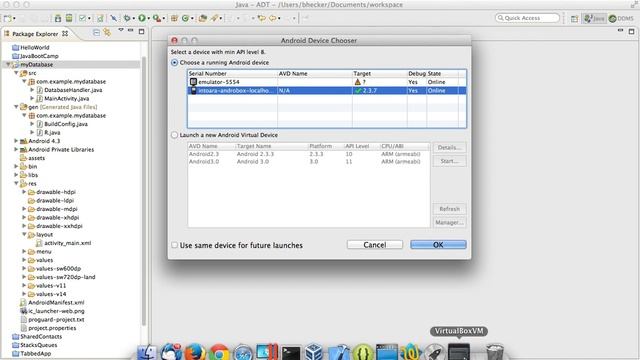Select AndroidManifest.xml in Package Explorer

[x=56, y=302]
